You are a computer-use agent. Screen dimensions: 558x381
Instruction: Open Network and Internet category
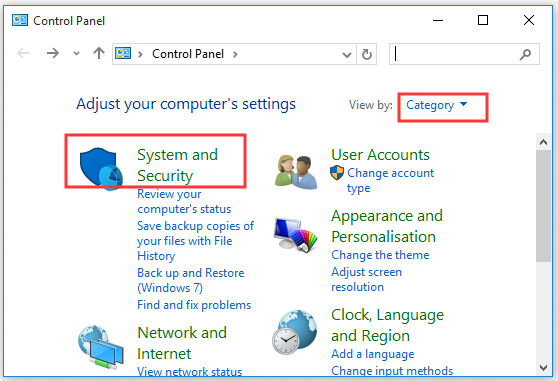pos(182,343)
